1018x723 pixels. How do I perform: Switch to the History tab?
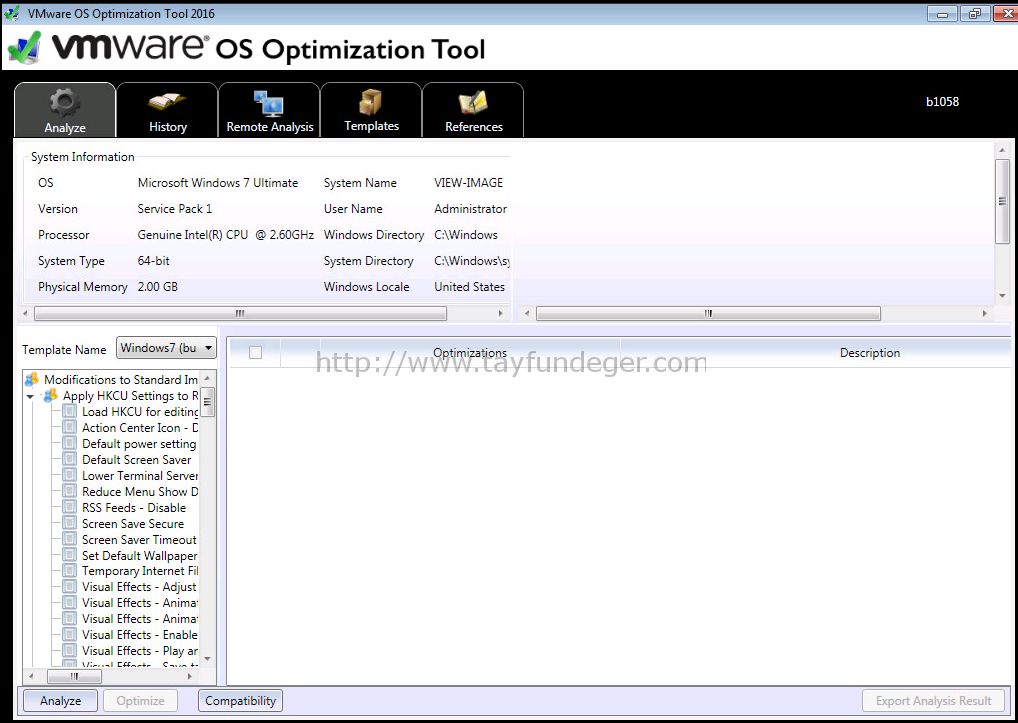click(168, 110)
